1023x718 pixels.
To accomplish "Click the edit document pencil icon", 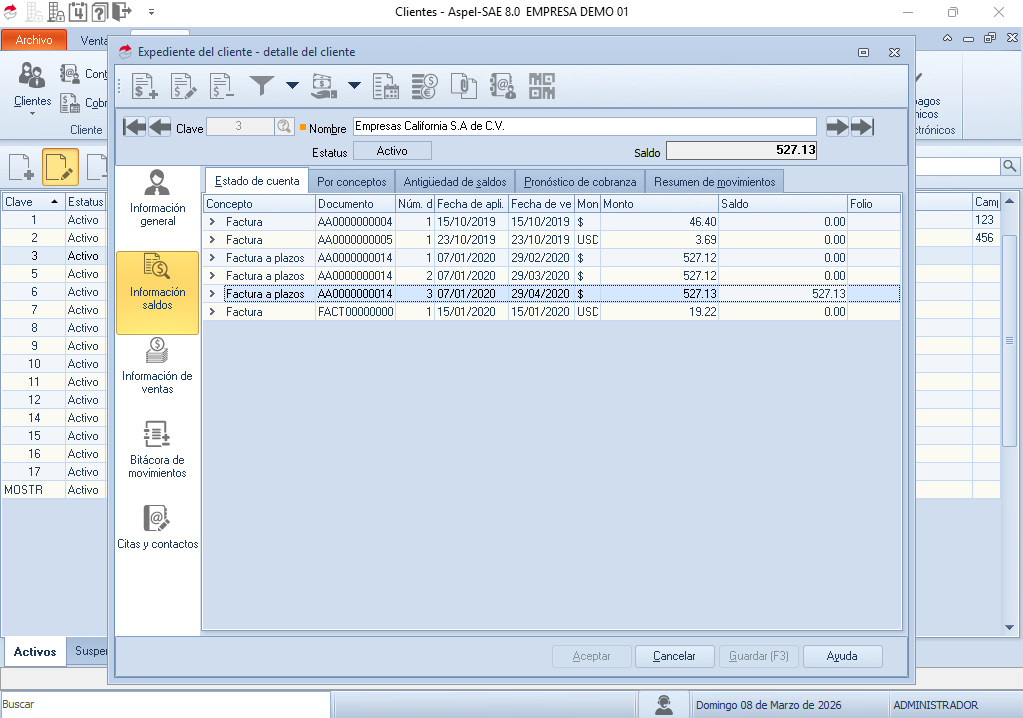I will click(x=184, y=87).
